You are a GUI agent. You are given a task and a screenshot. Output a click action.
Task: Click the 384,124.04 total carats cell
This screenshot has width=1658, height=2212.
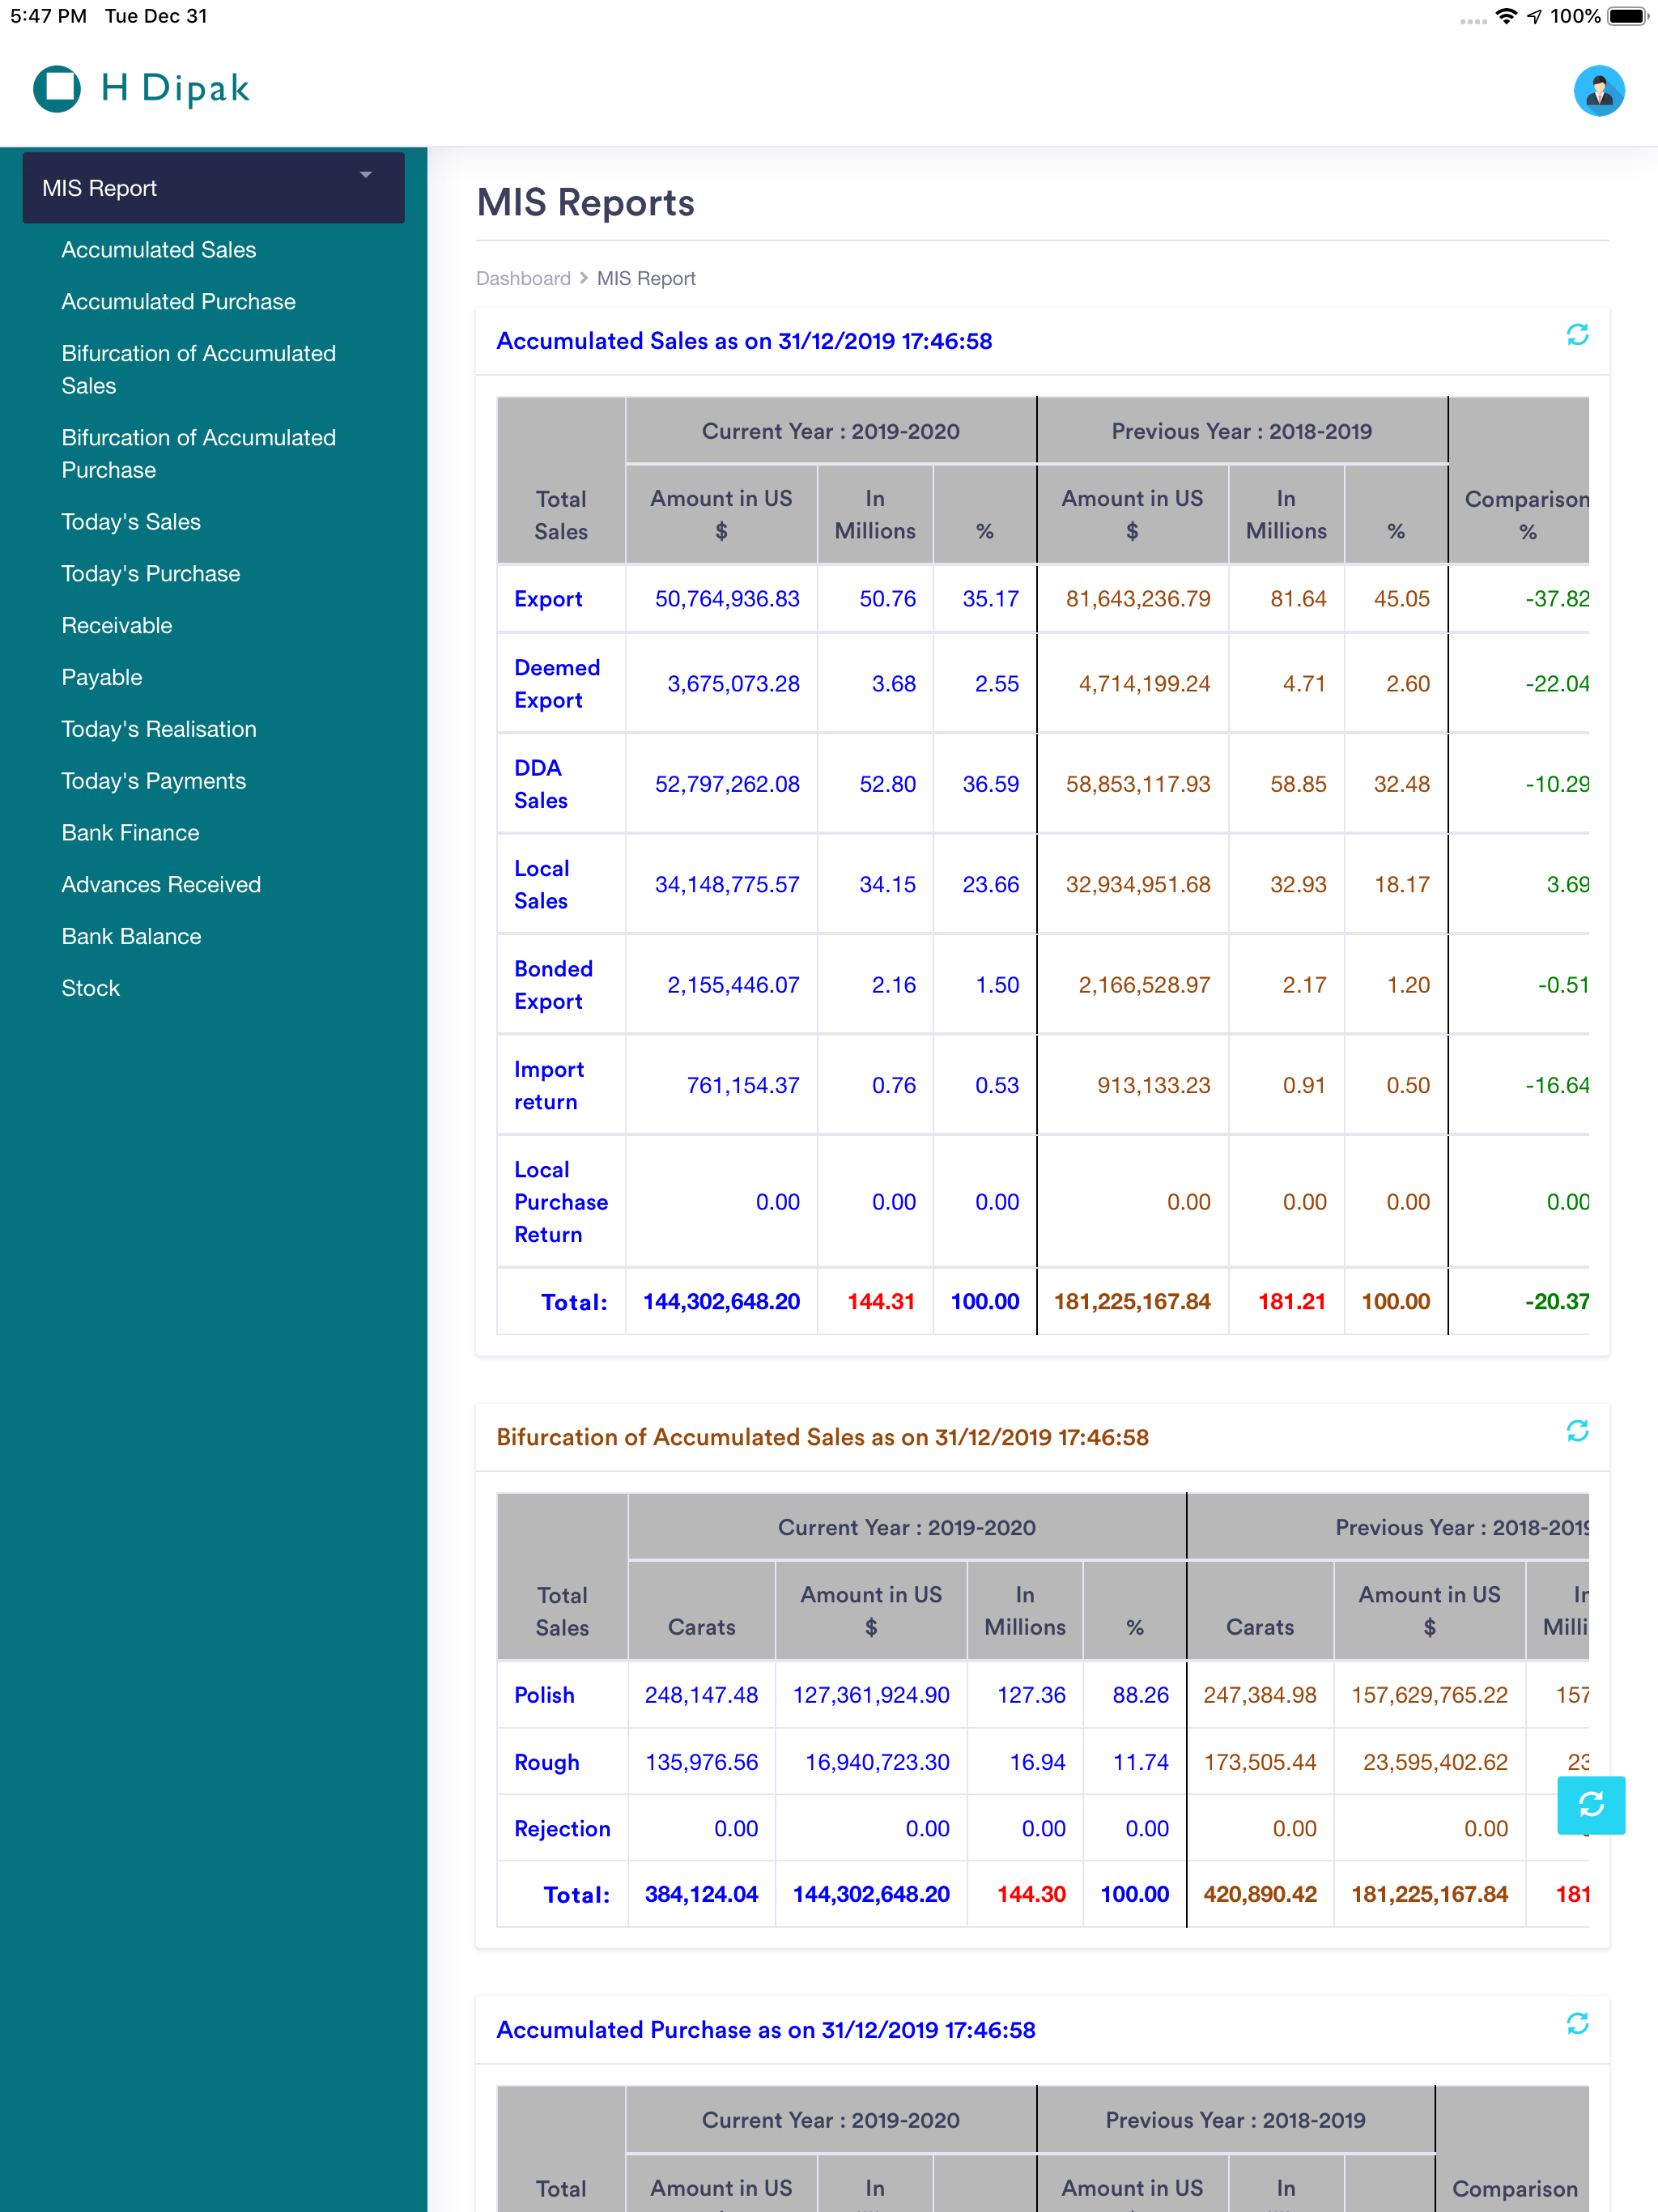[701, 1894]
